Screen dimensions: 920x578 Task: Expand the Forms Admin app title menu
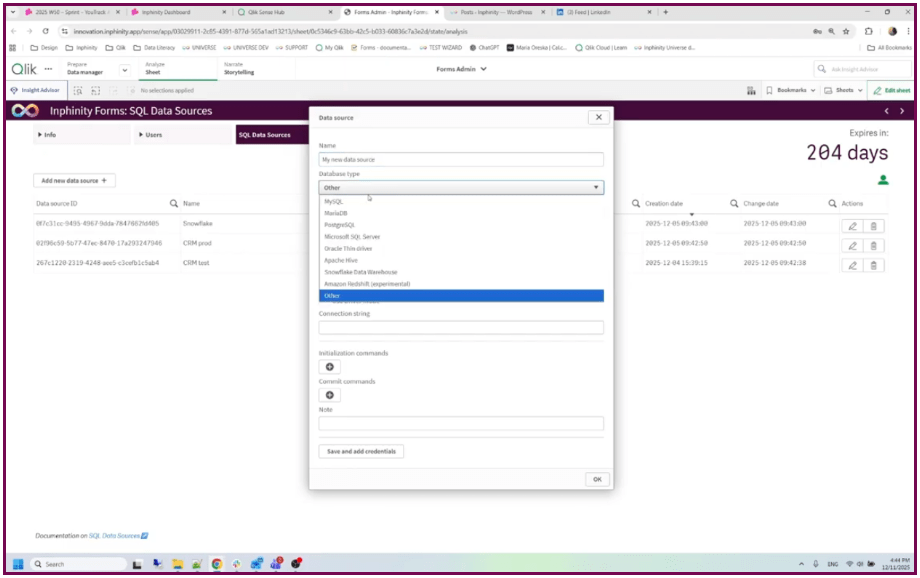pyautogui.click(x=461, y=69)
